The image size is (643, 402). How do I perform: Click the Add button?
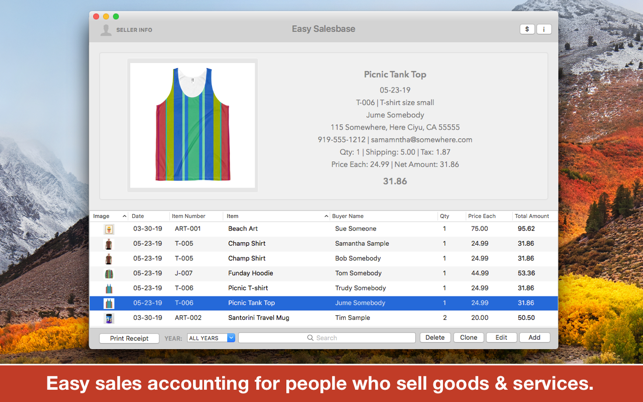(x=534, y=338)
